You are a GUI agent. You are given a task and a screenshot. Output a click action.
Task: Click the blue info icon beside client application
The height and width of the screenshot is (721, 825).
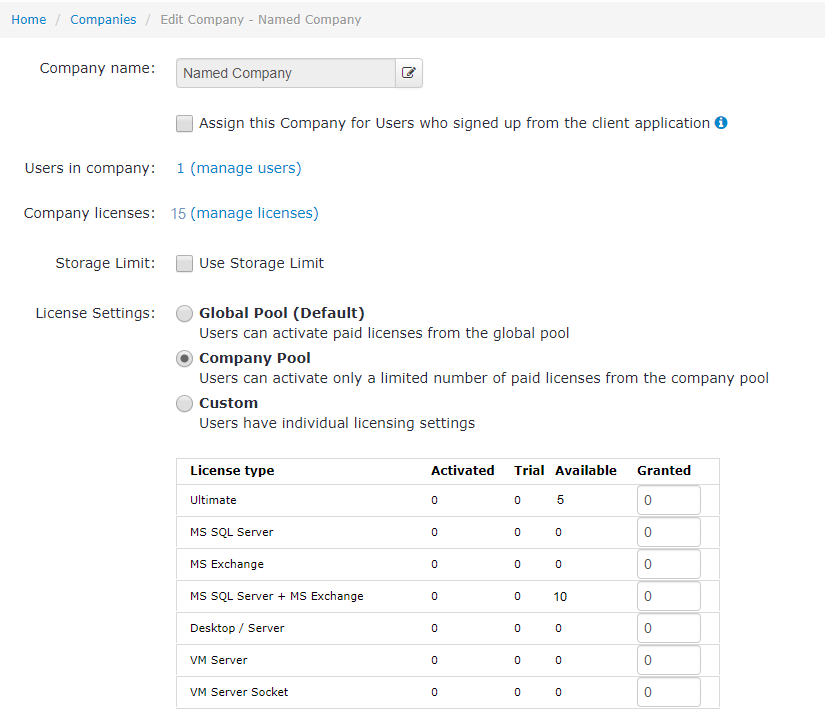721,123
